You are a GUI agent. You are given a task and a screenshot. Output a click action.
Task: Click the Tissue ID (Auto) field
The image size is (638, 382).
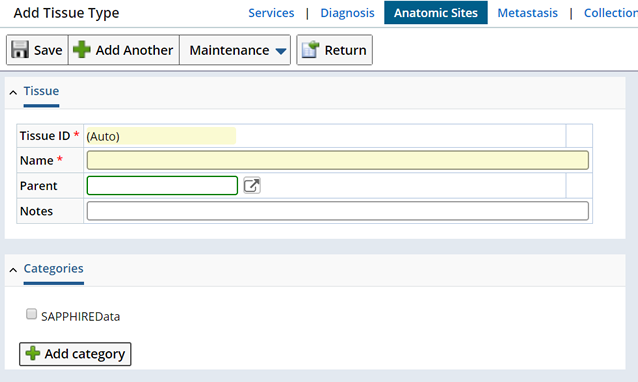[x=161, y=136]
